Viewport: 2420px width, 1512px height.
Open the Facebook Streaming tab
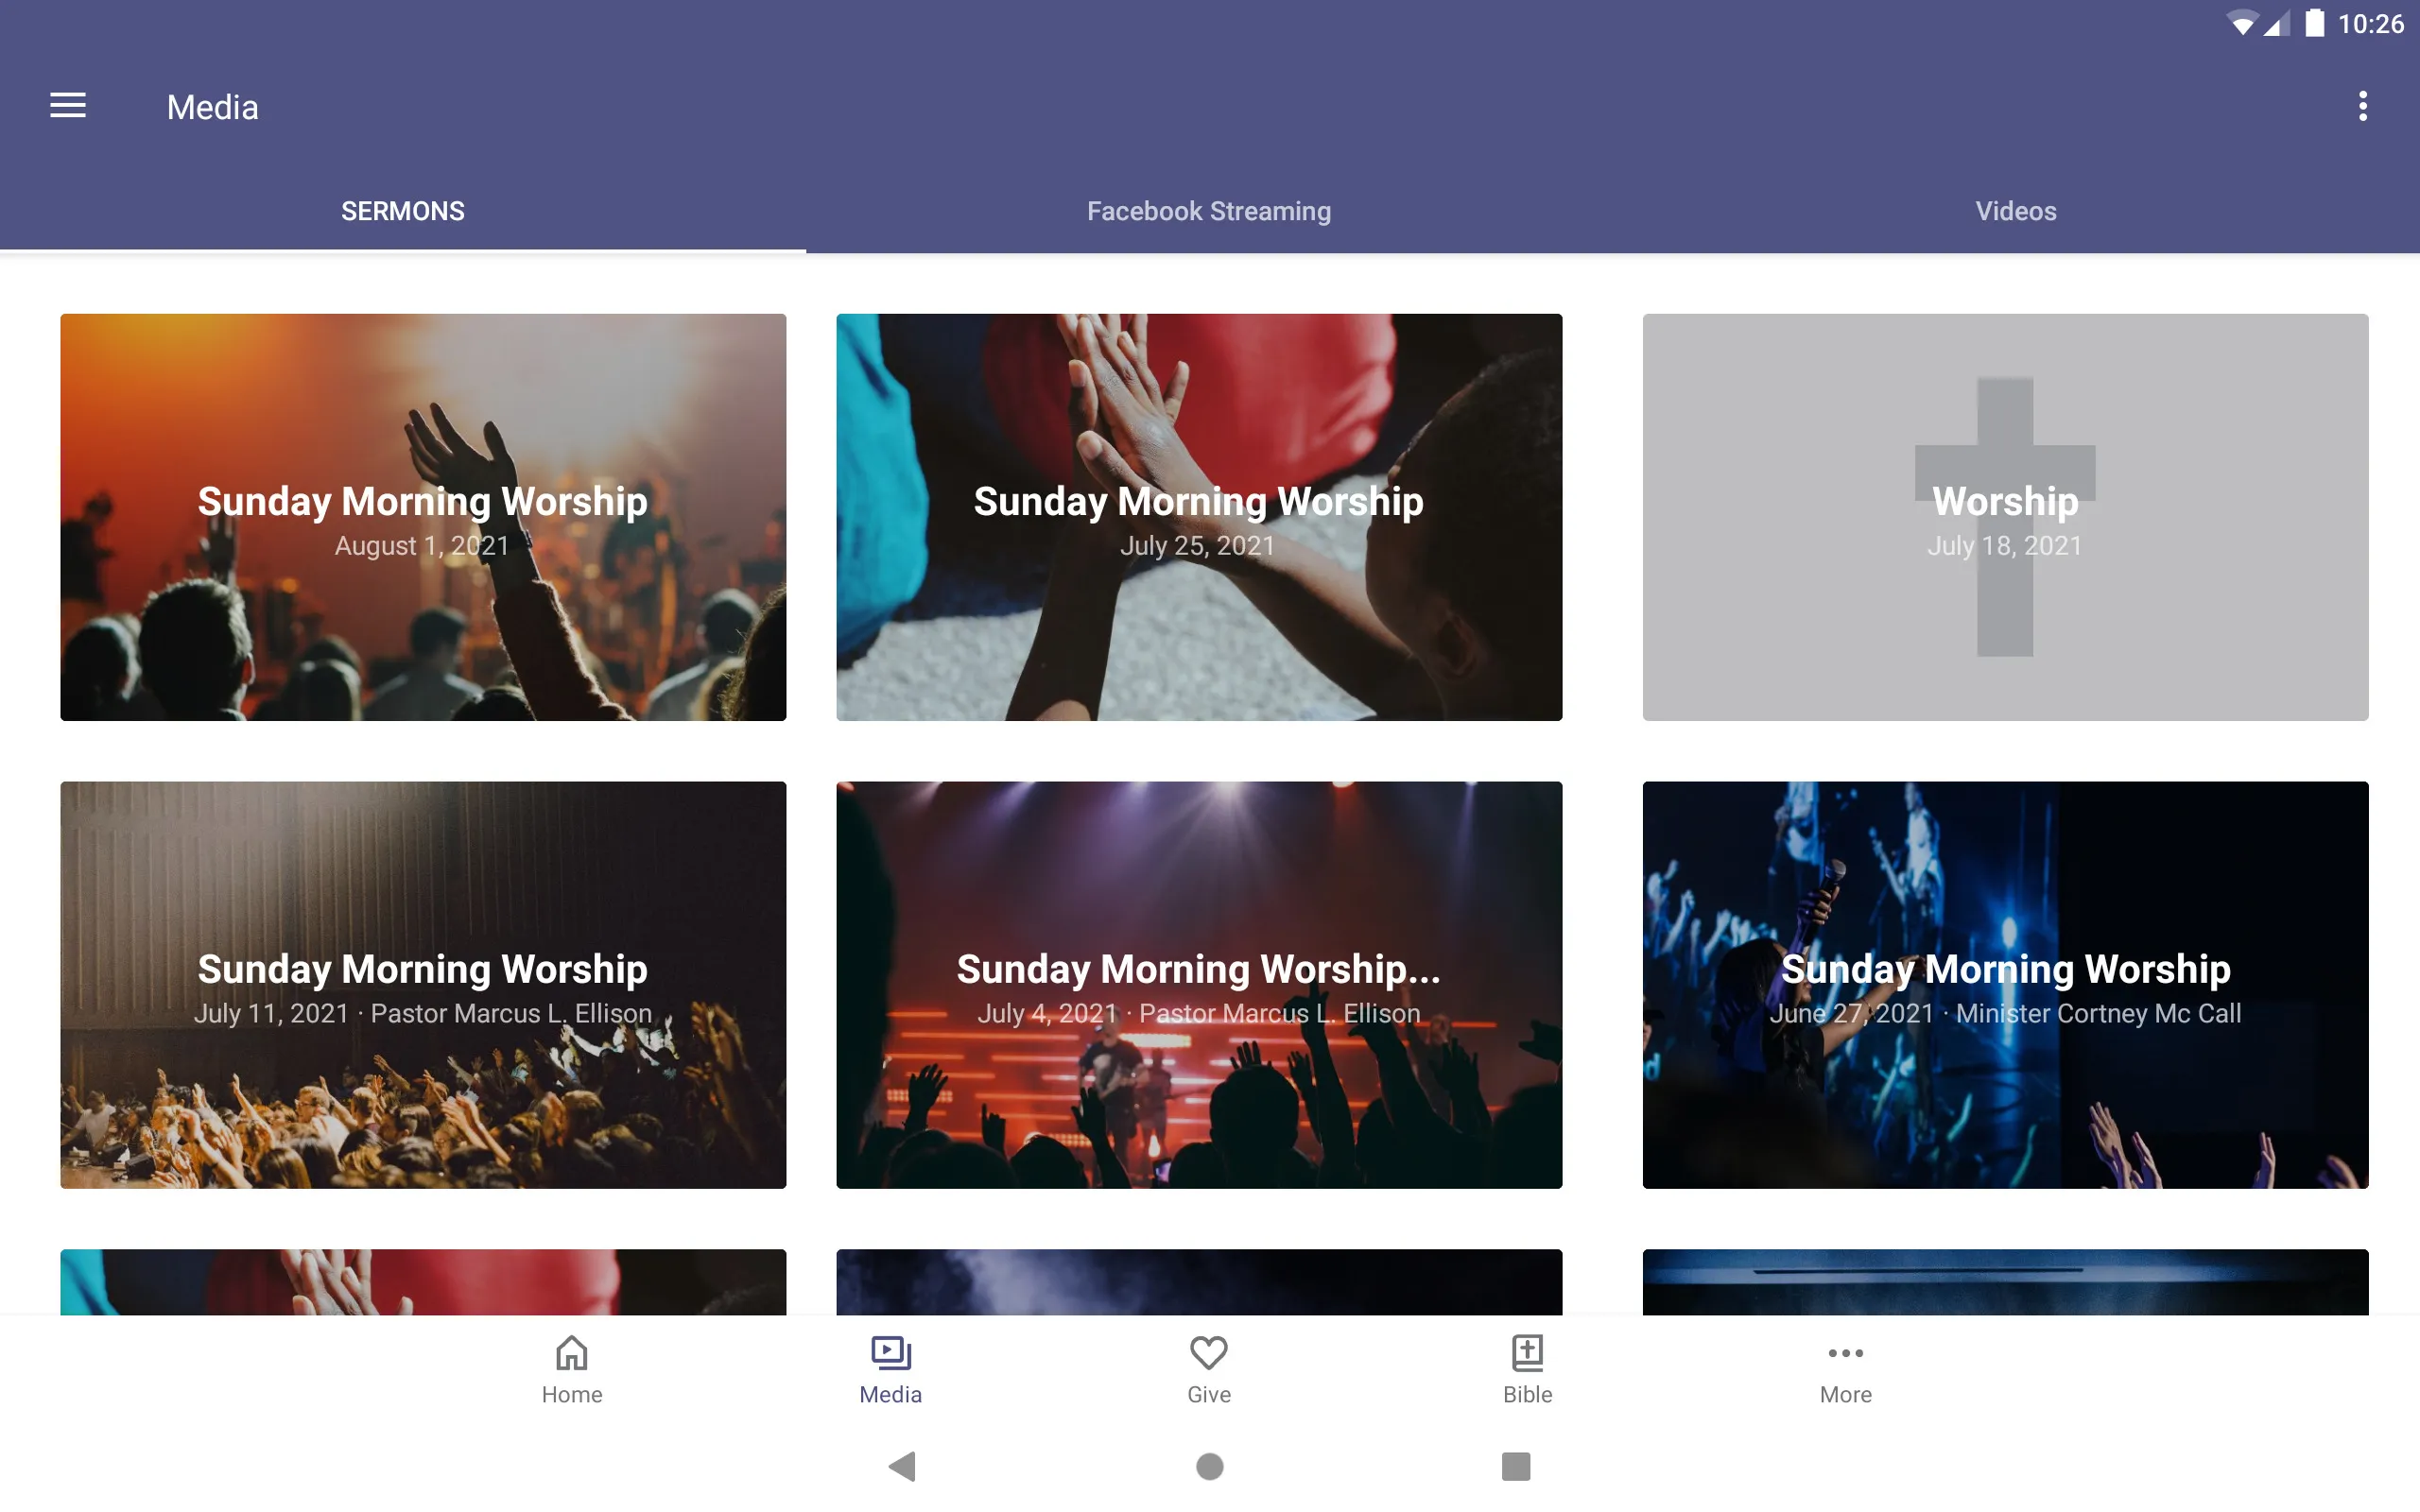pos(1209,209)
